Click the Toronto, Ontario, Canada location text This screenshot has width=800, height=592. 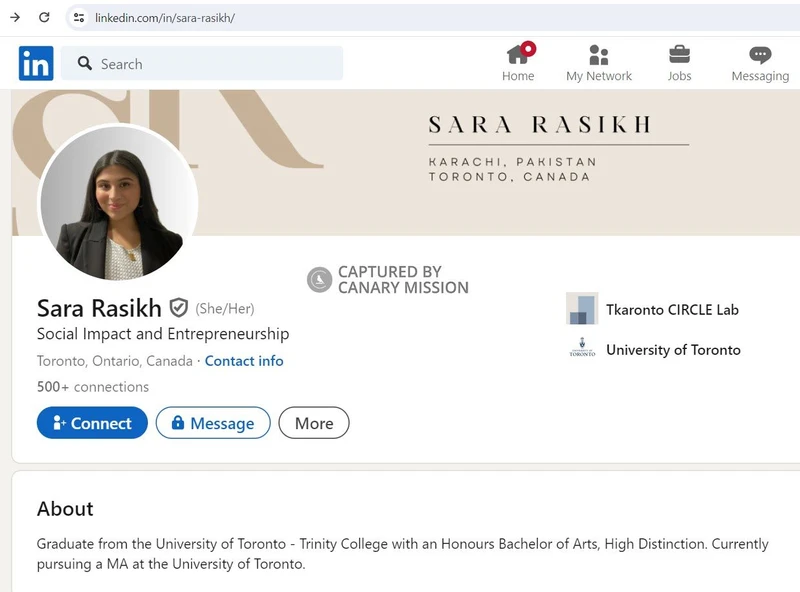pyautogui.click(x=115, y=361)
